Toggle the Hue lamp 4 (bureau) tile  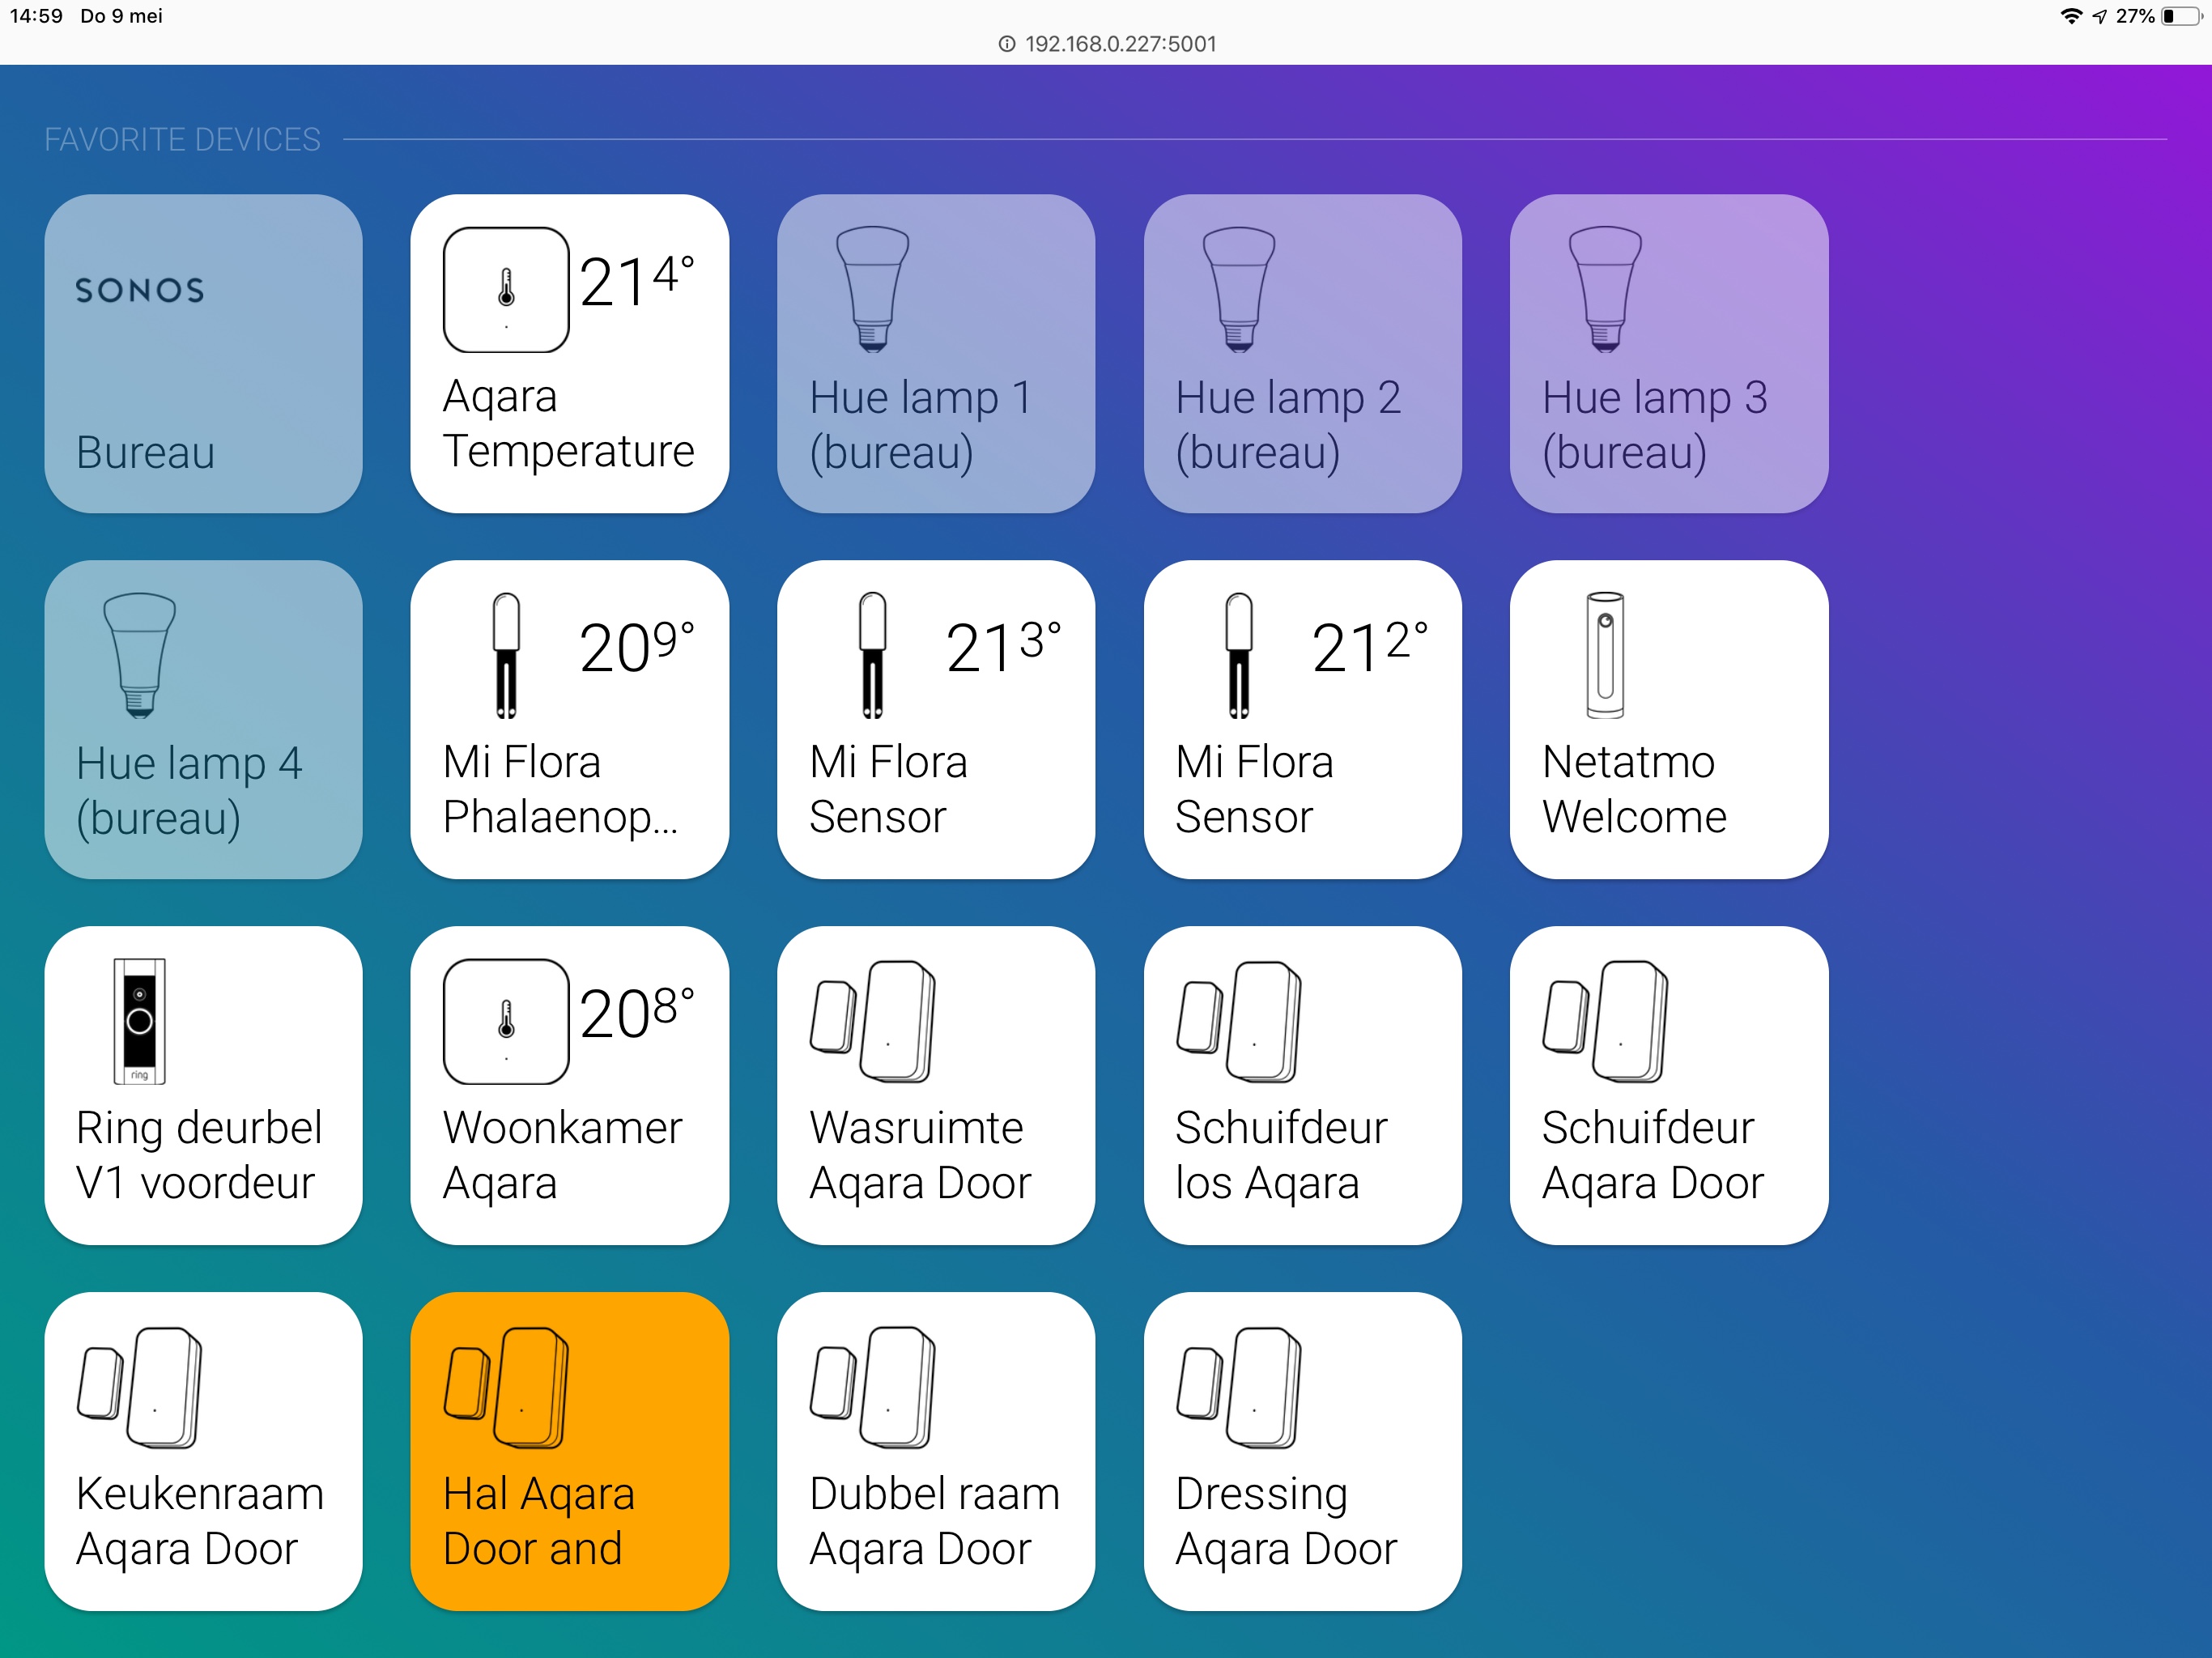pos(203,718)
